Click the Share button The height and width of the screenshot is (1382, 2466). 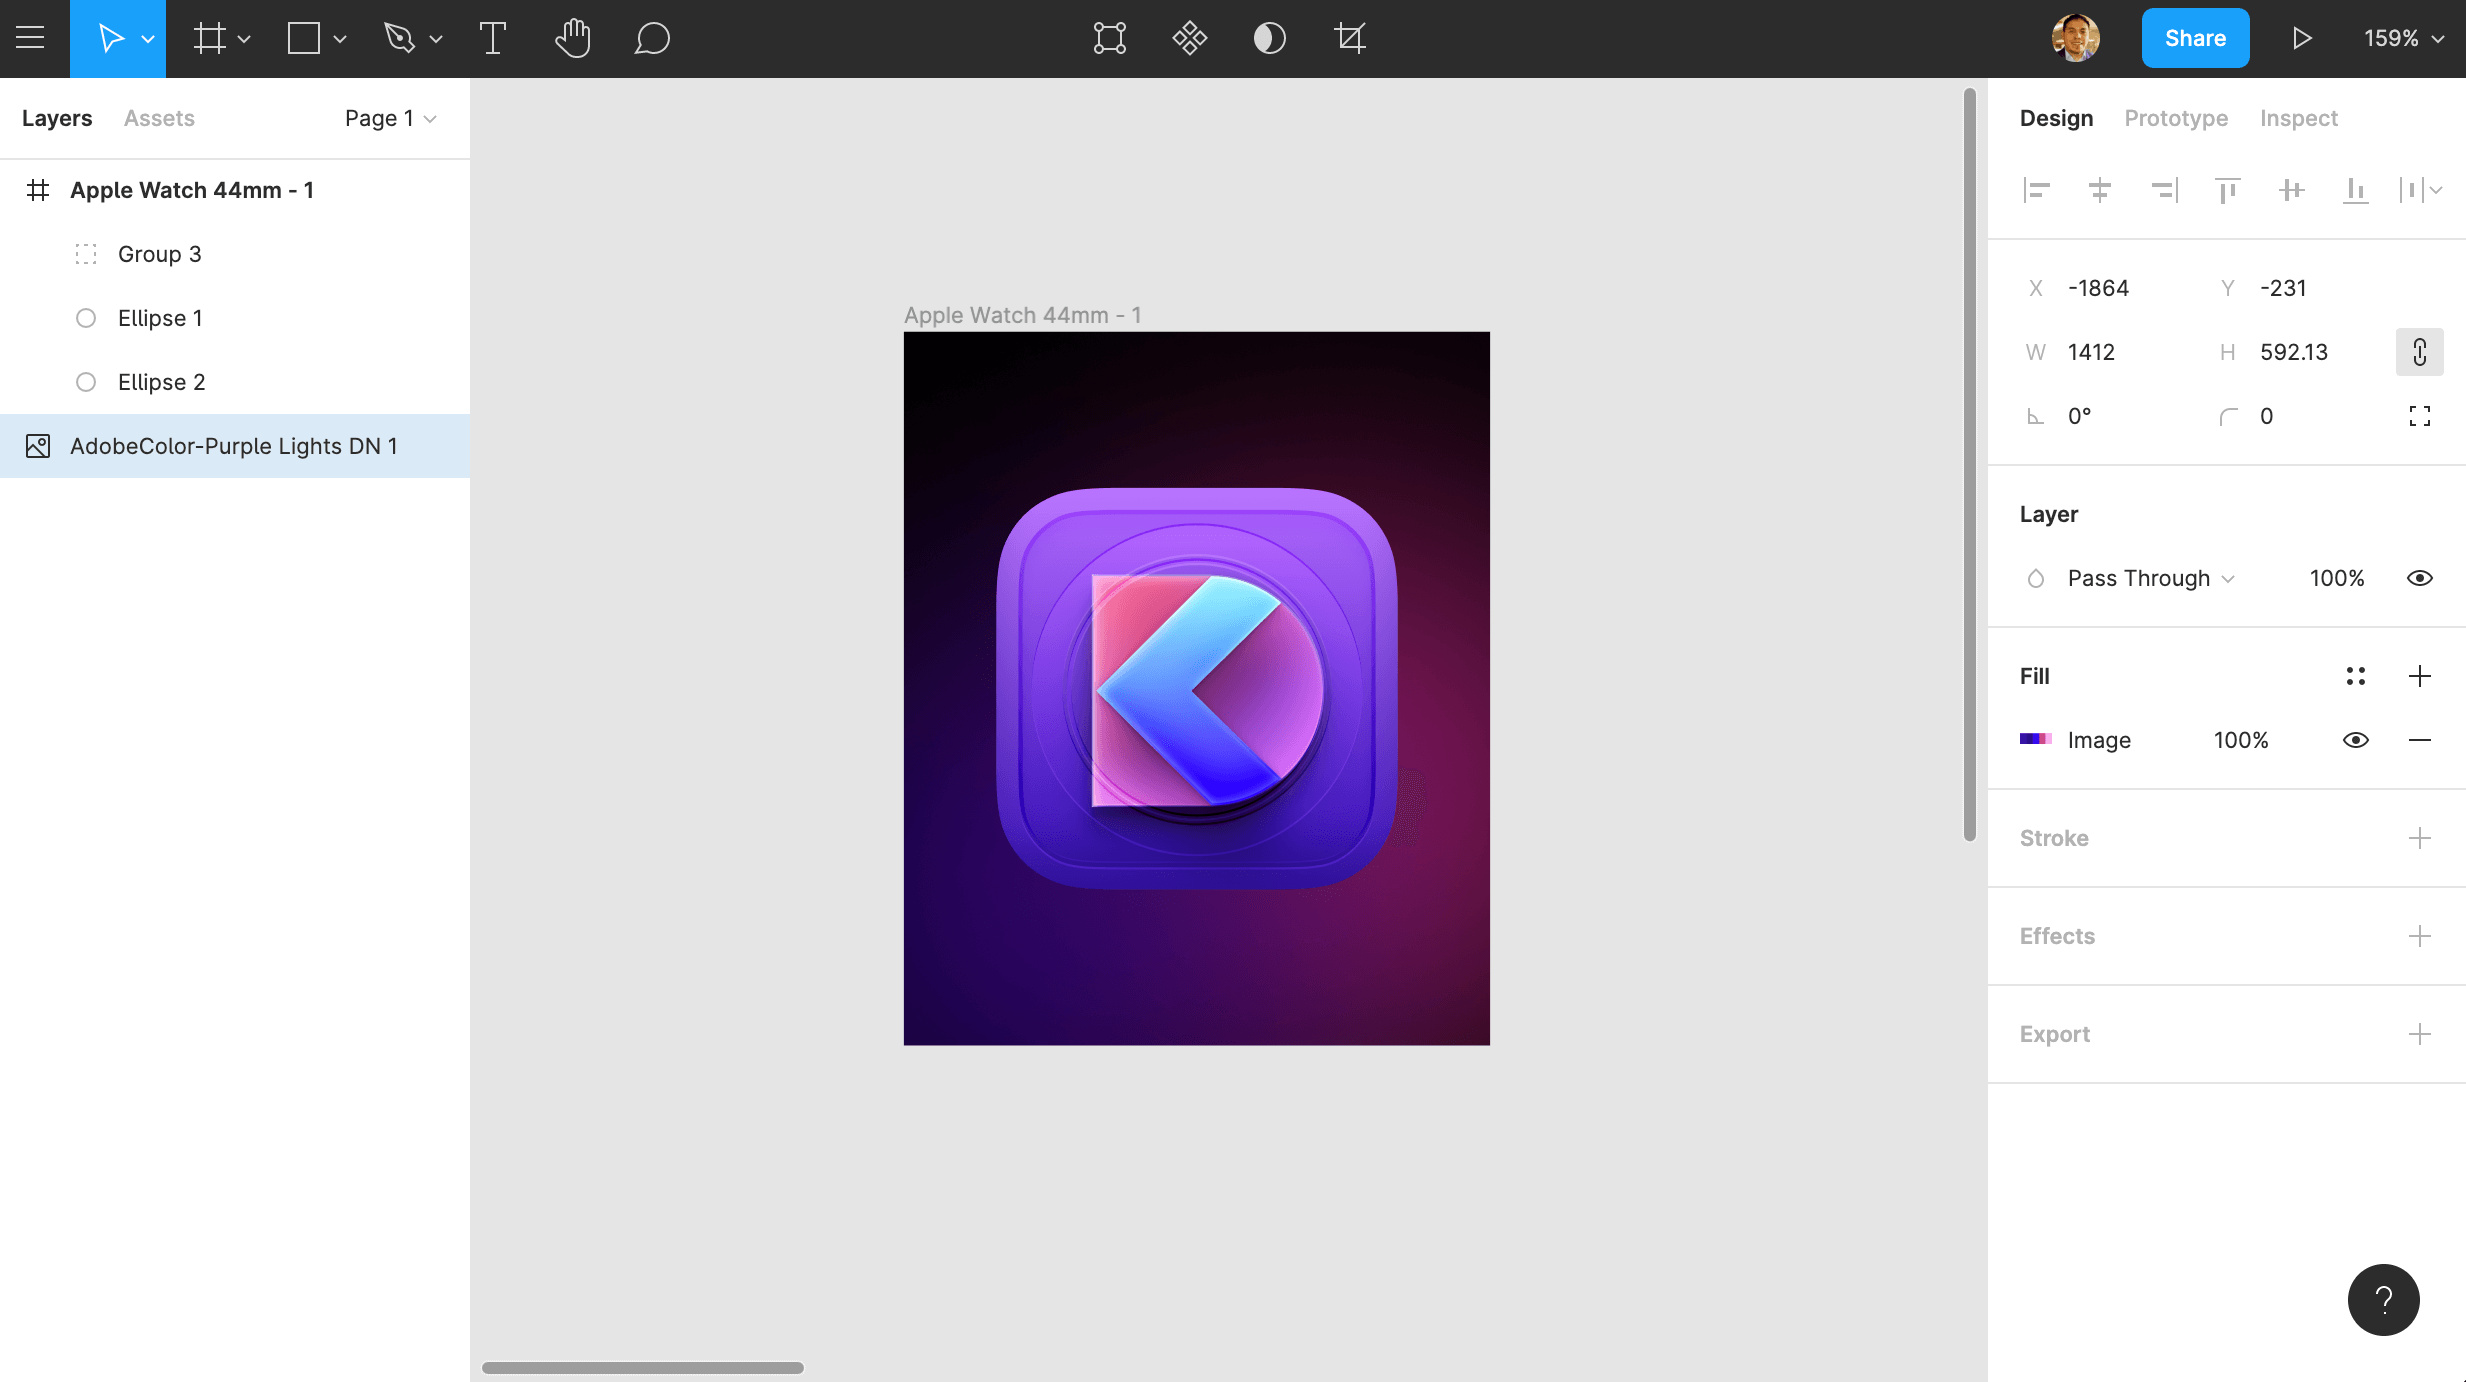pyautogui.click(x=2195, y=39)
